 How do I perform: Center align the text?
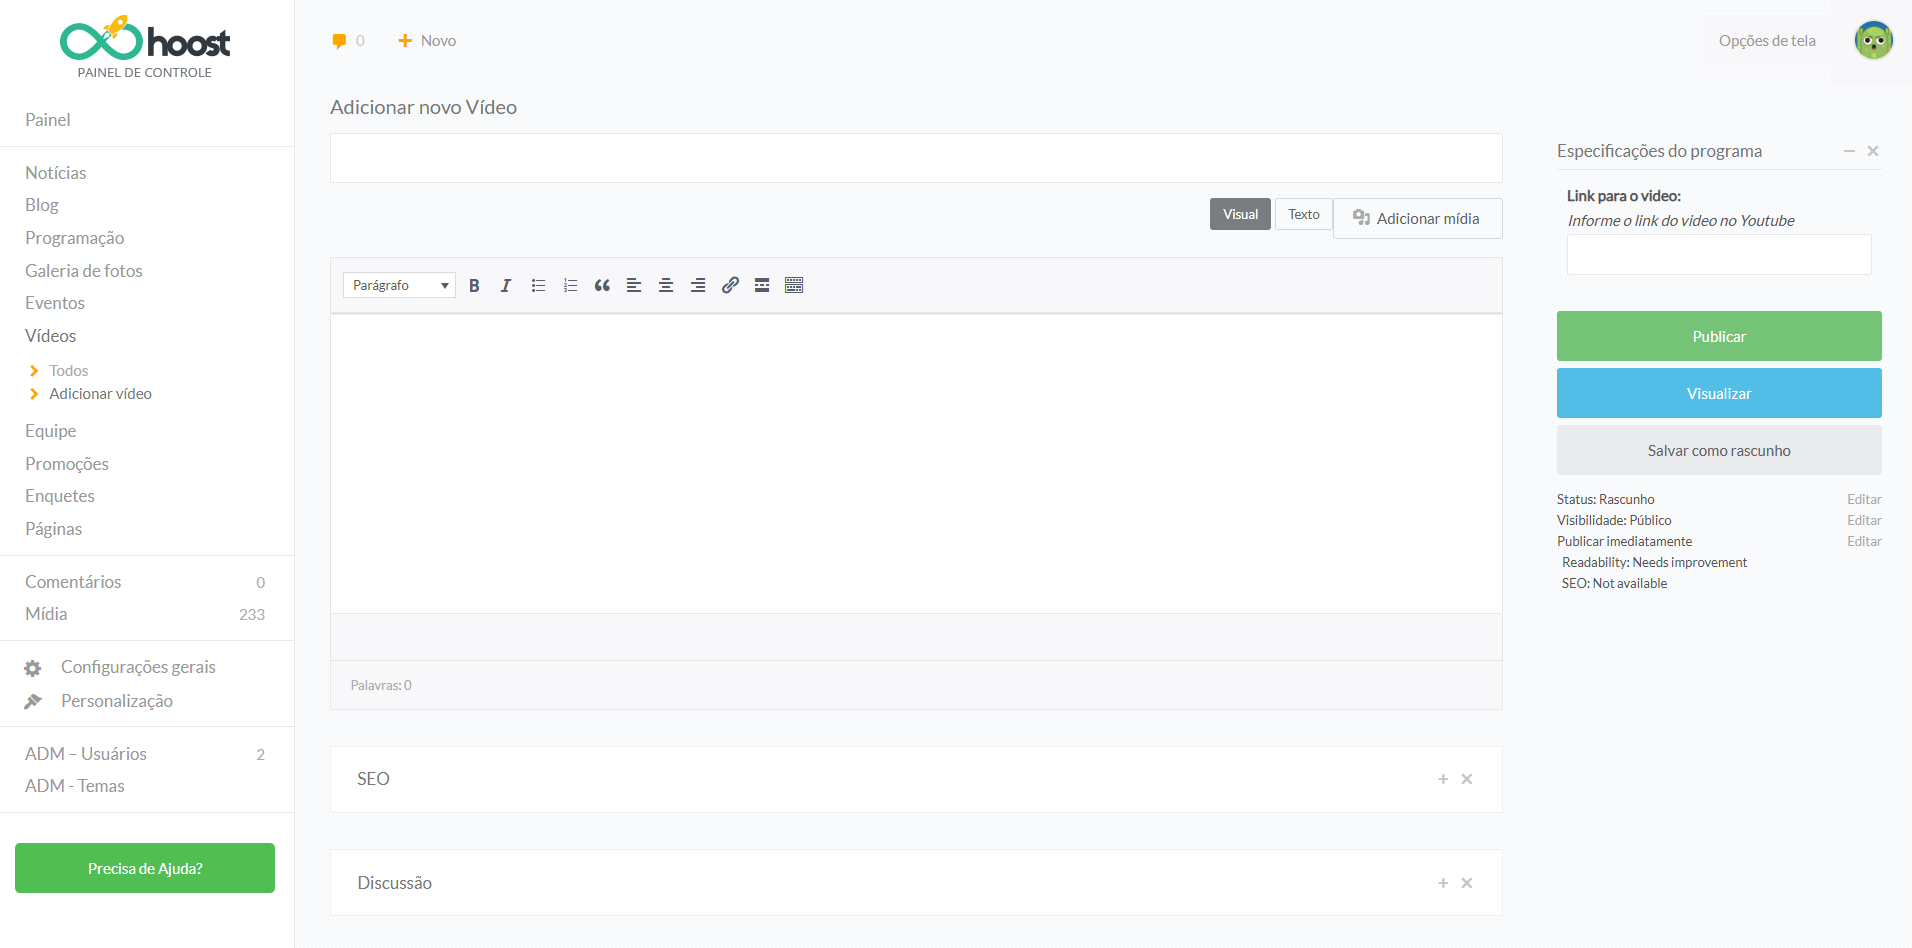[x=666, y=286]
